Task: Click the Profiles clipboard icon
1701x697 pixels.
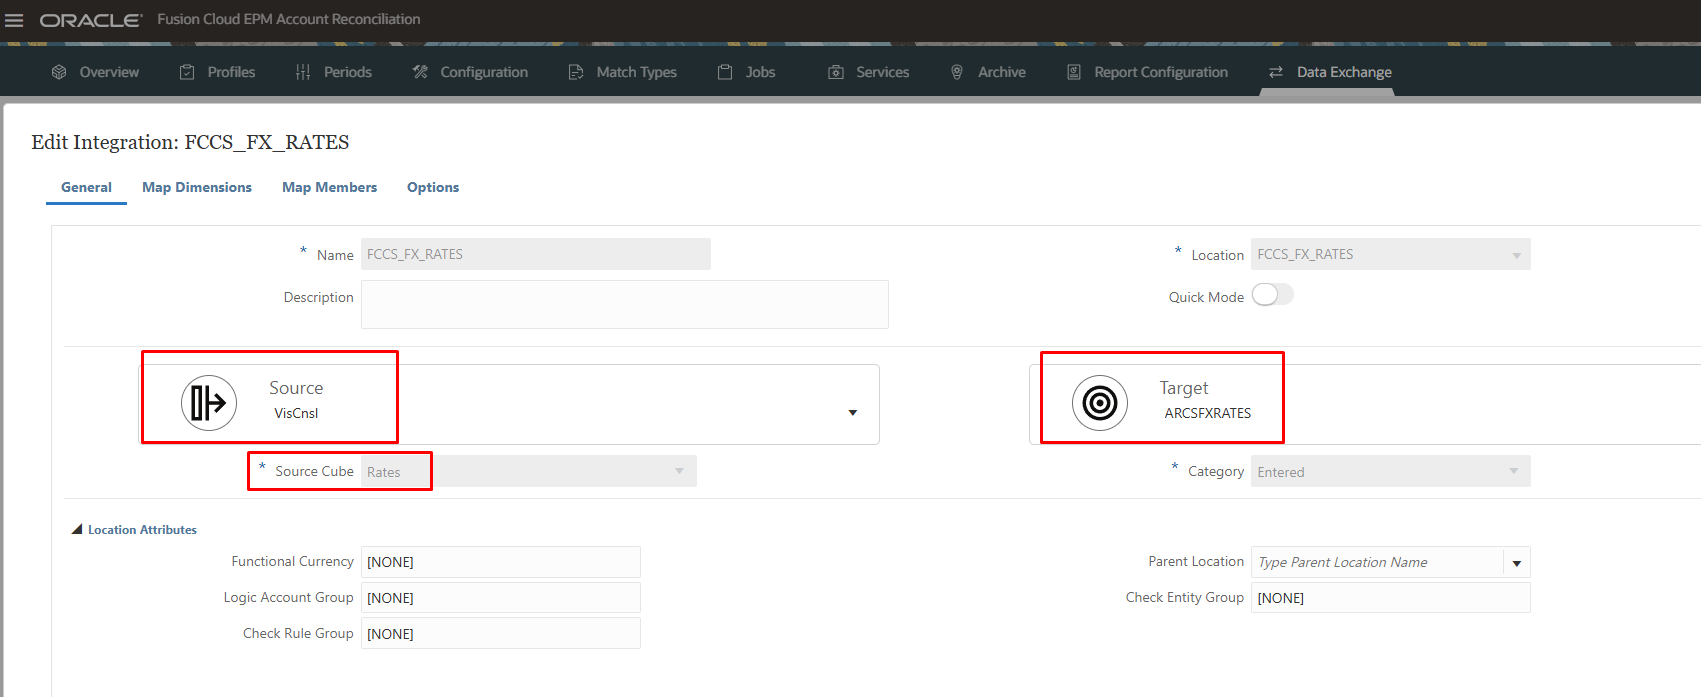Action: (187, 72)
